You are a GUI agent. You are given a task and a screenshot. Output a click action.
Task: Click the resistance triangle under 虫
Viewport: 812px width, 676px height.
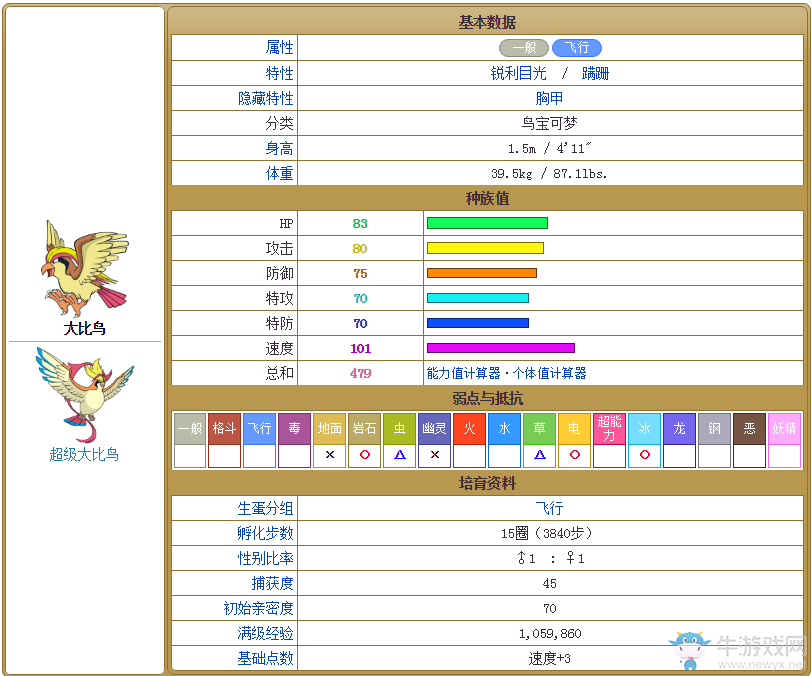point(400,454)
